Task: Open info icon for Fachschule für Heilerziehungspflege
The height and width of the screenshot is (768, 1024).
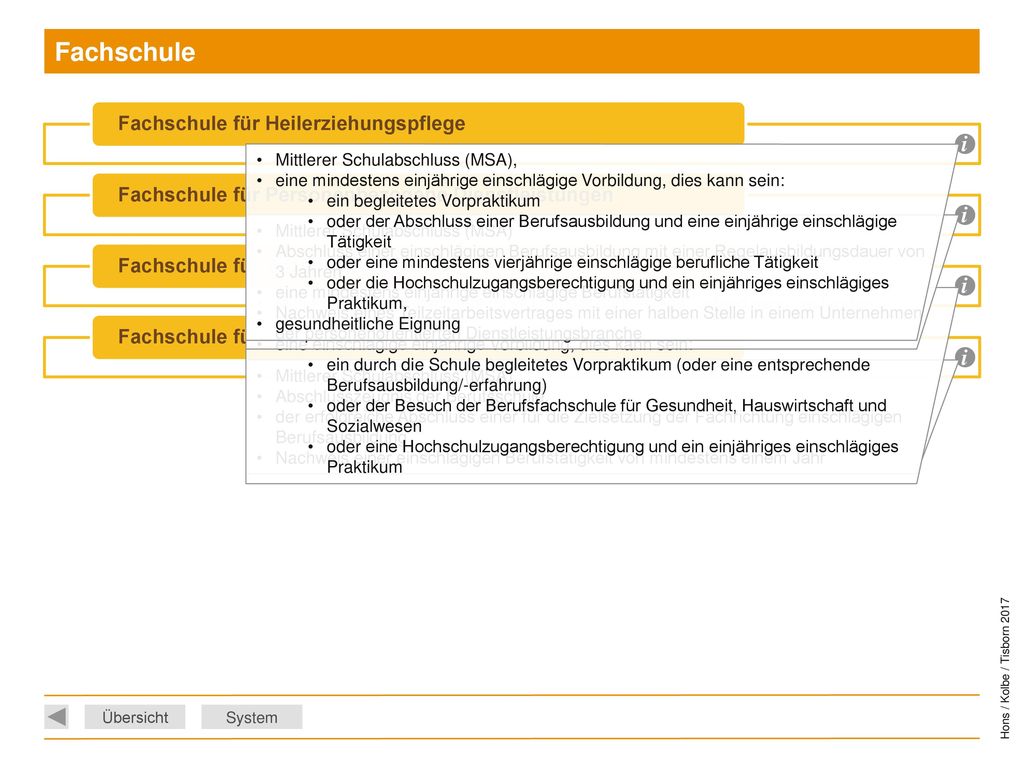Action: [x=965, y=144]
